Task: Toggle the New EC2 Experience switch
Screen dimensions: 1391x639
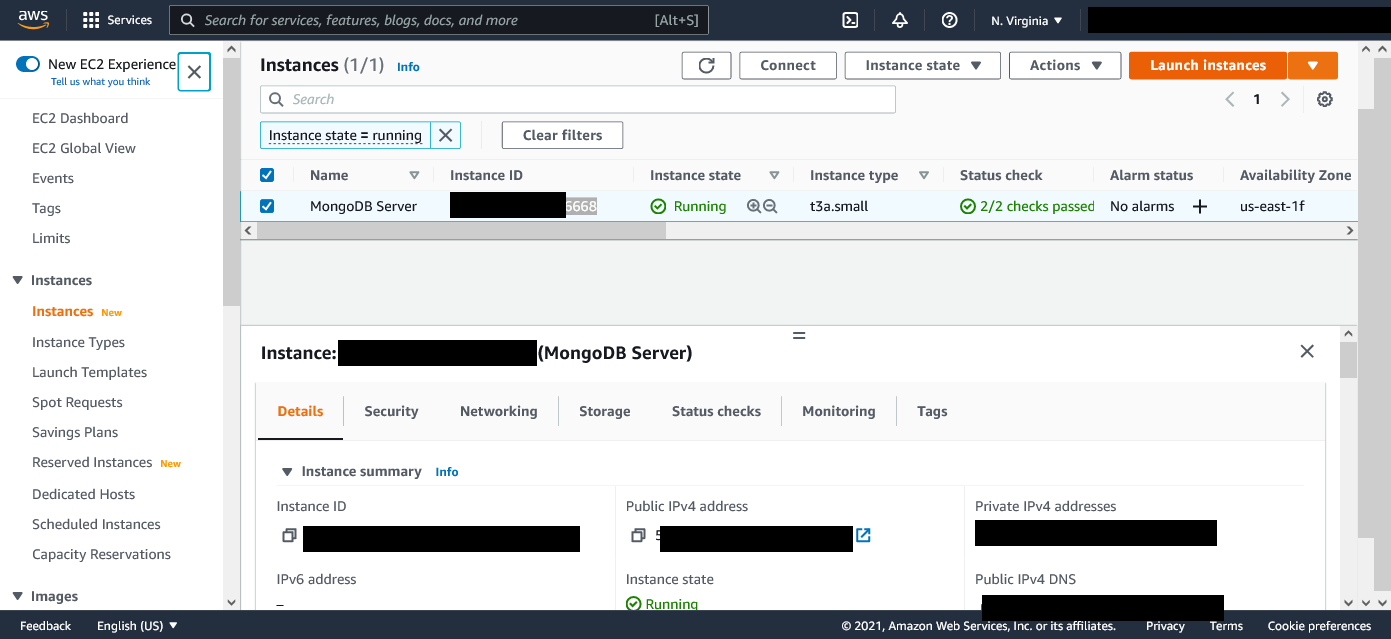Action: [28, 64]
